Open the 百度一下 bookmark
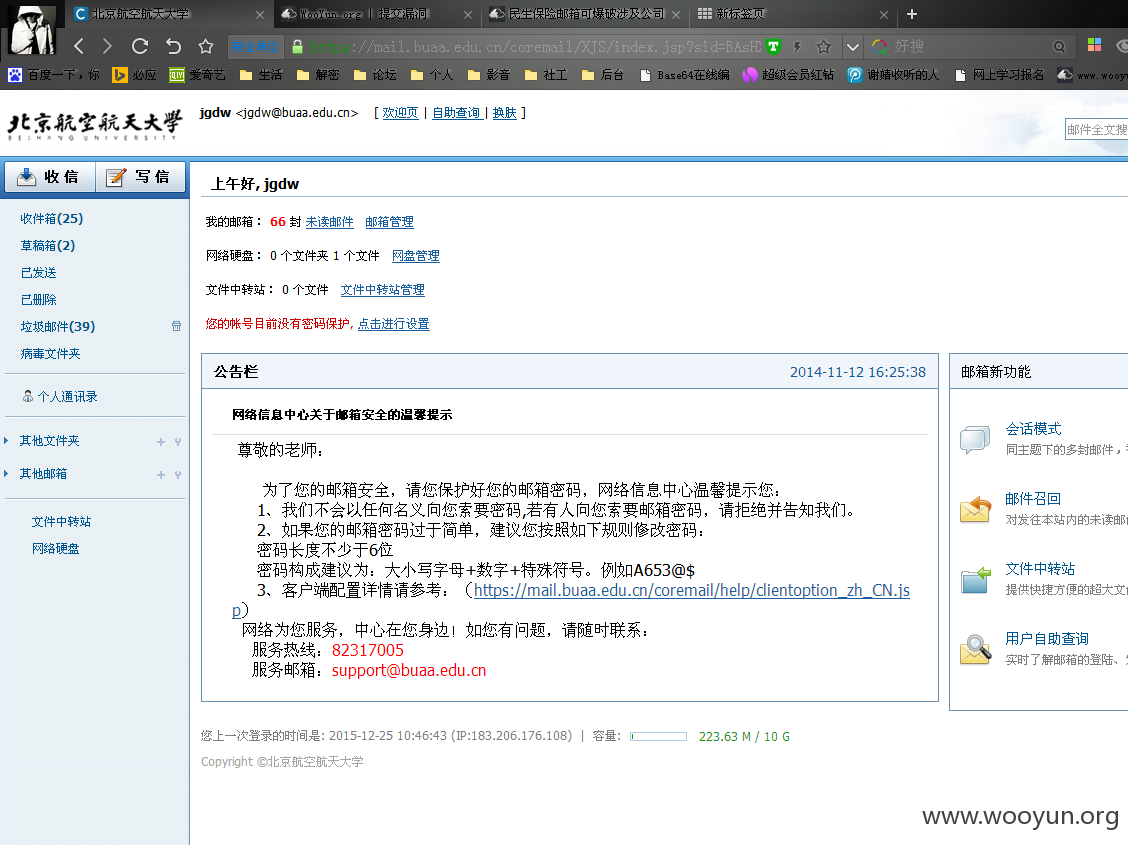Screen dimensions: 1128x845 coord(54,75)
